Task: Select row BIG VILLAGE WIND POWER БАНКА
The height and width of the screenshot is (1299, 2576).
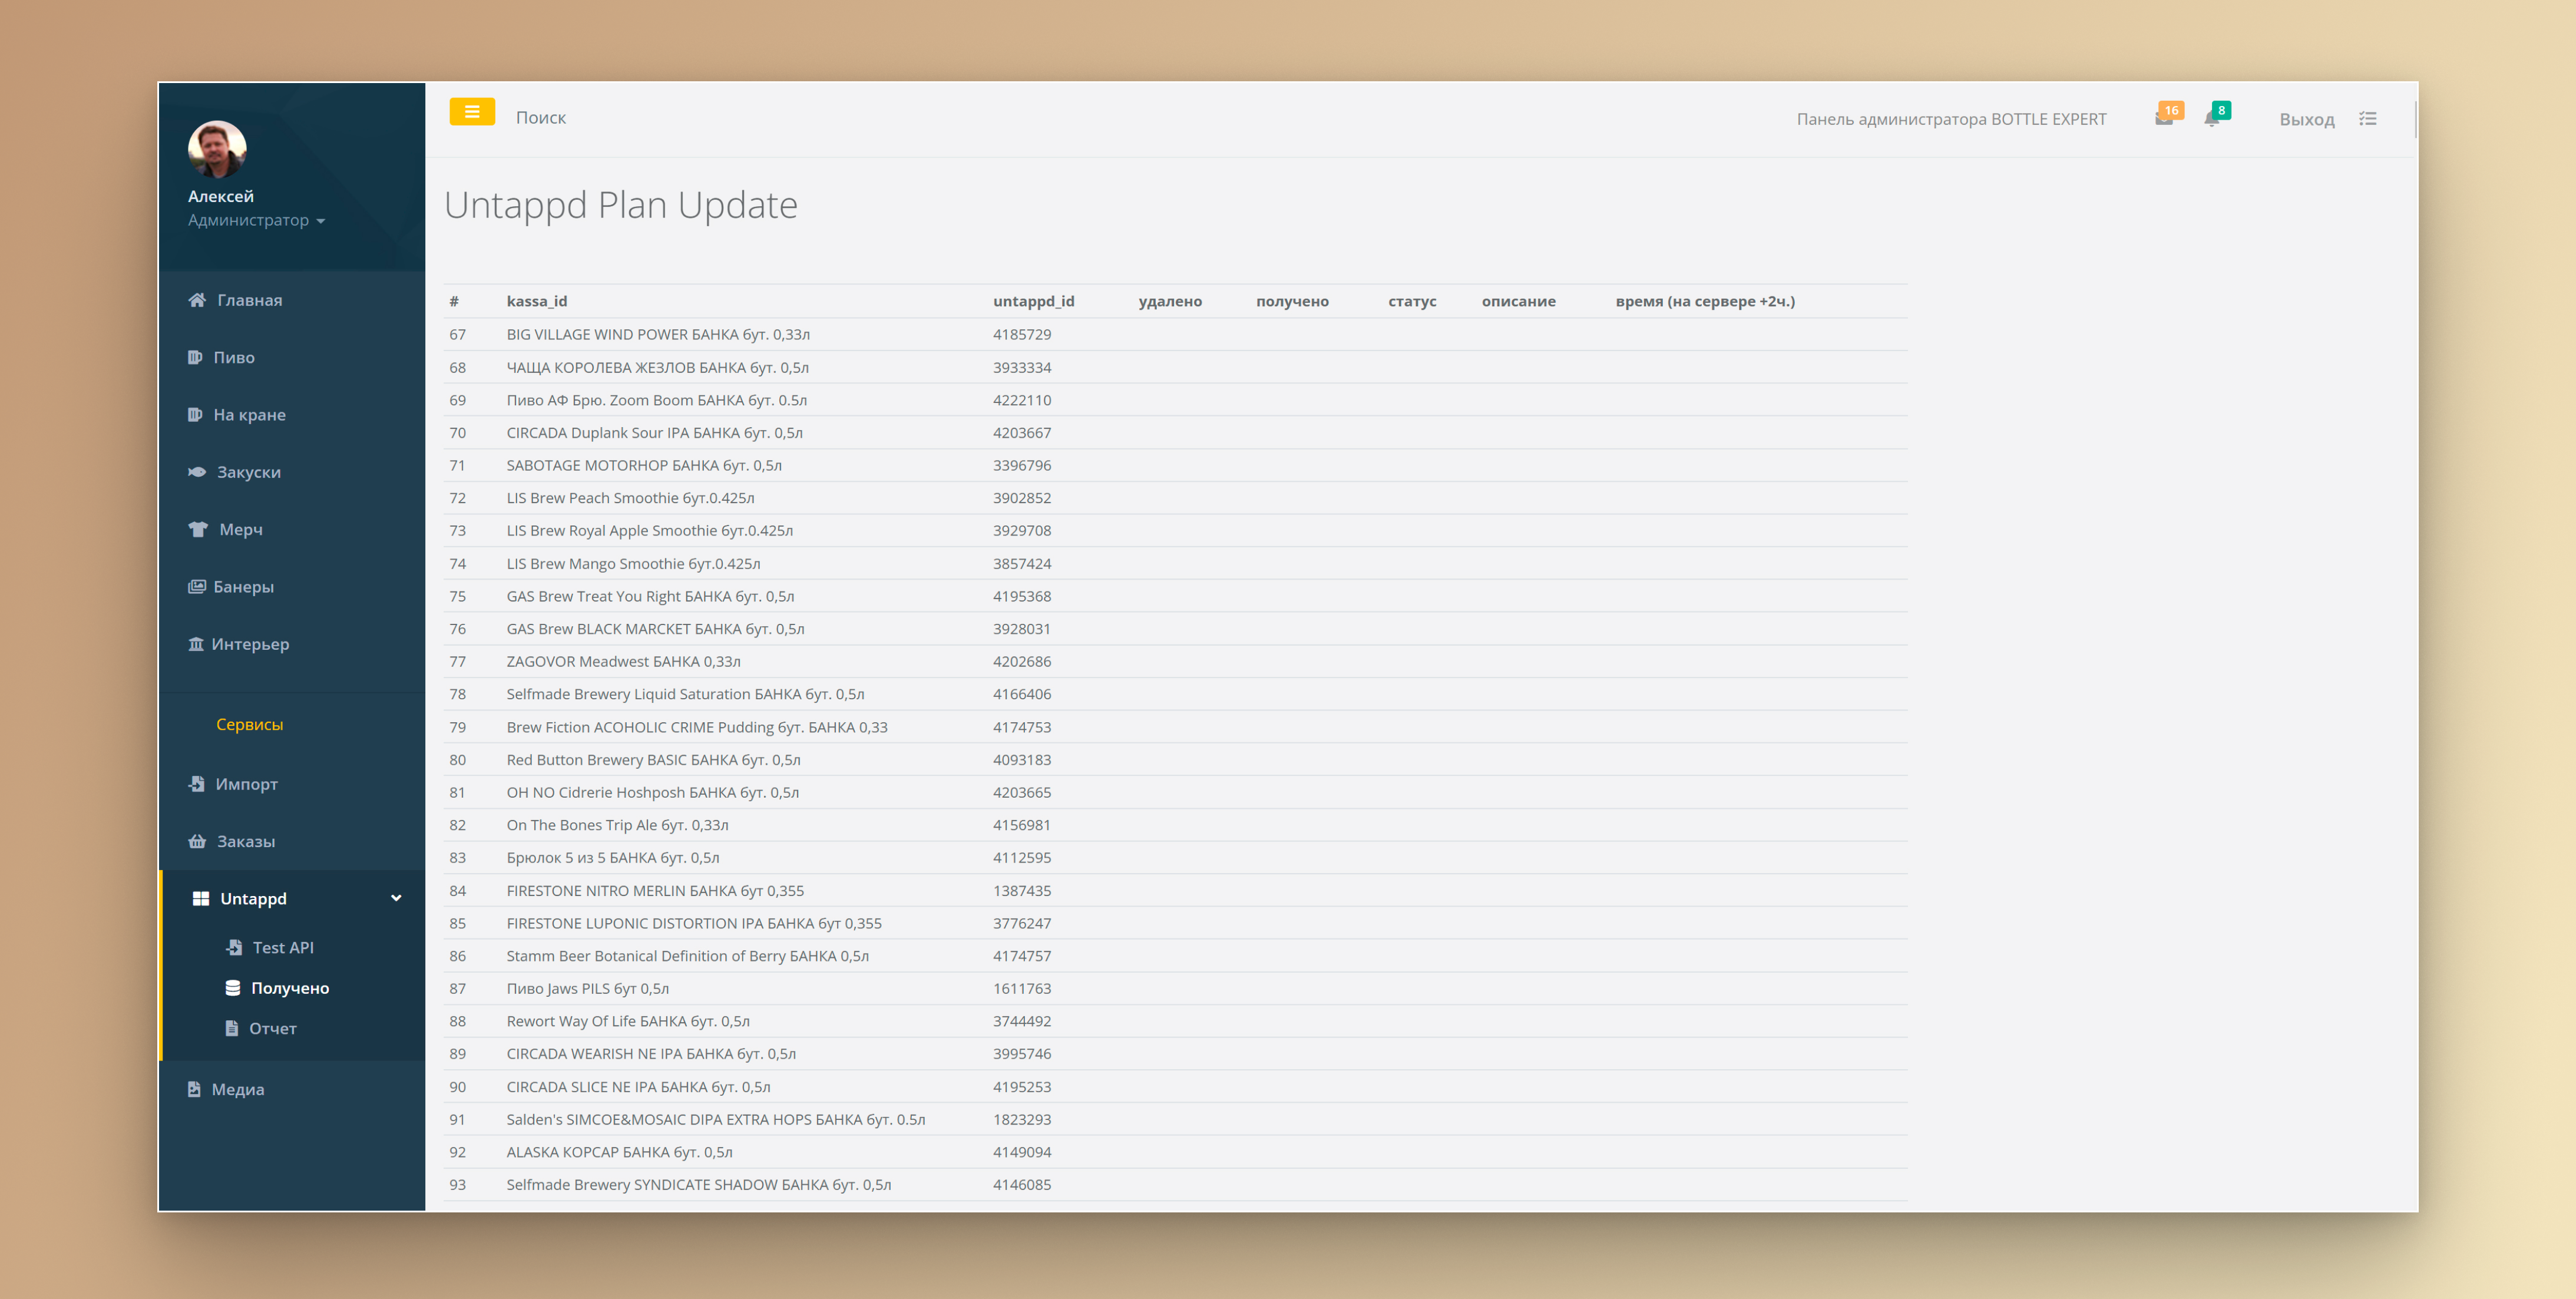Action: 1176,334
